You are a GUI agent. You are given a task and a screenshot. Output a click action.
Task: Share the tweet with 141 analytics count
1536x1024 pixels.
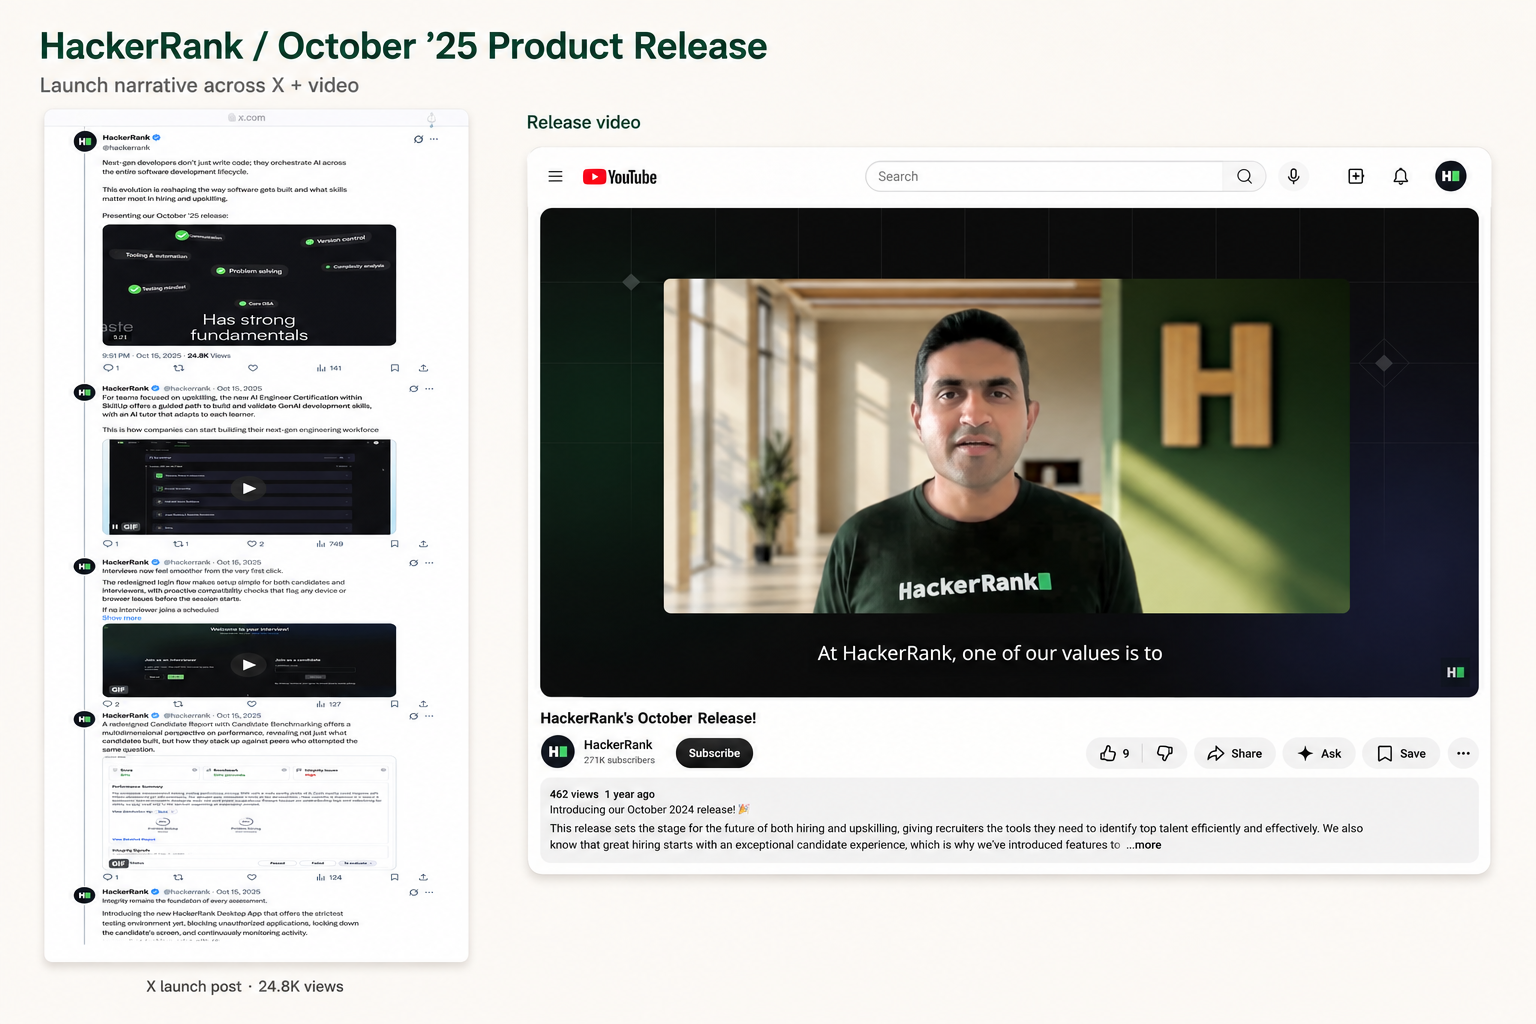point(423,368)
